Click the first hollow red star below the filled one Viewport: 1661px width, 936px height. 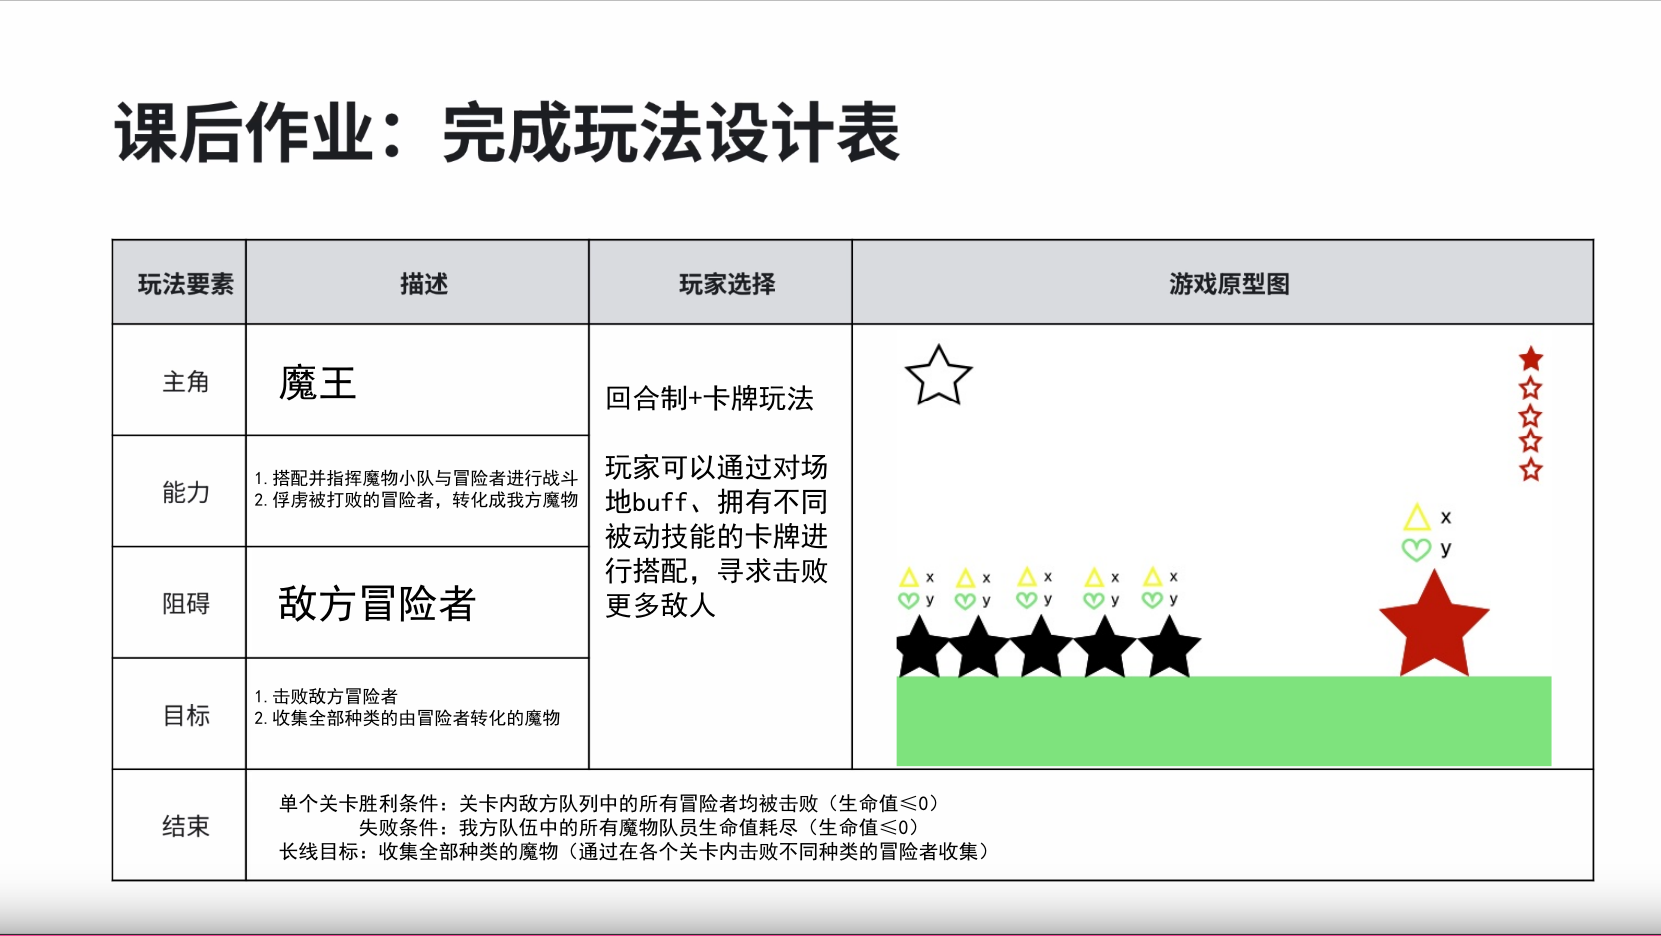[x=1530, y=385]
